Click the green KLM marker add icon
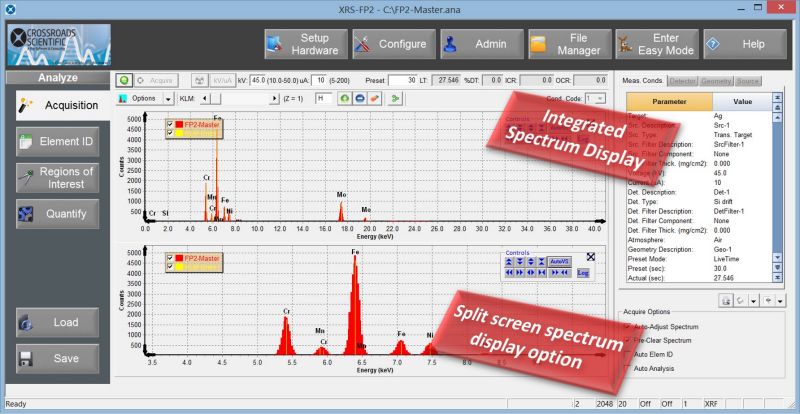800x414 pixels. coord(344,98)
